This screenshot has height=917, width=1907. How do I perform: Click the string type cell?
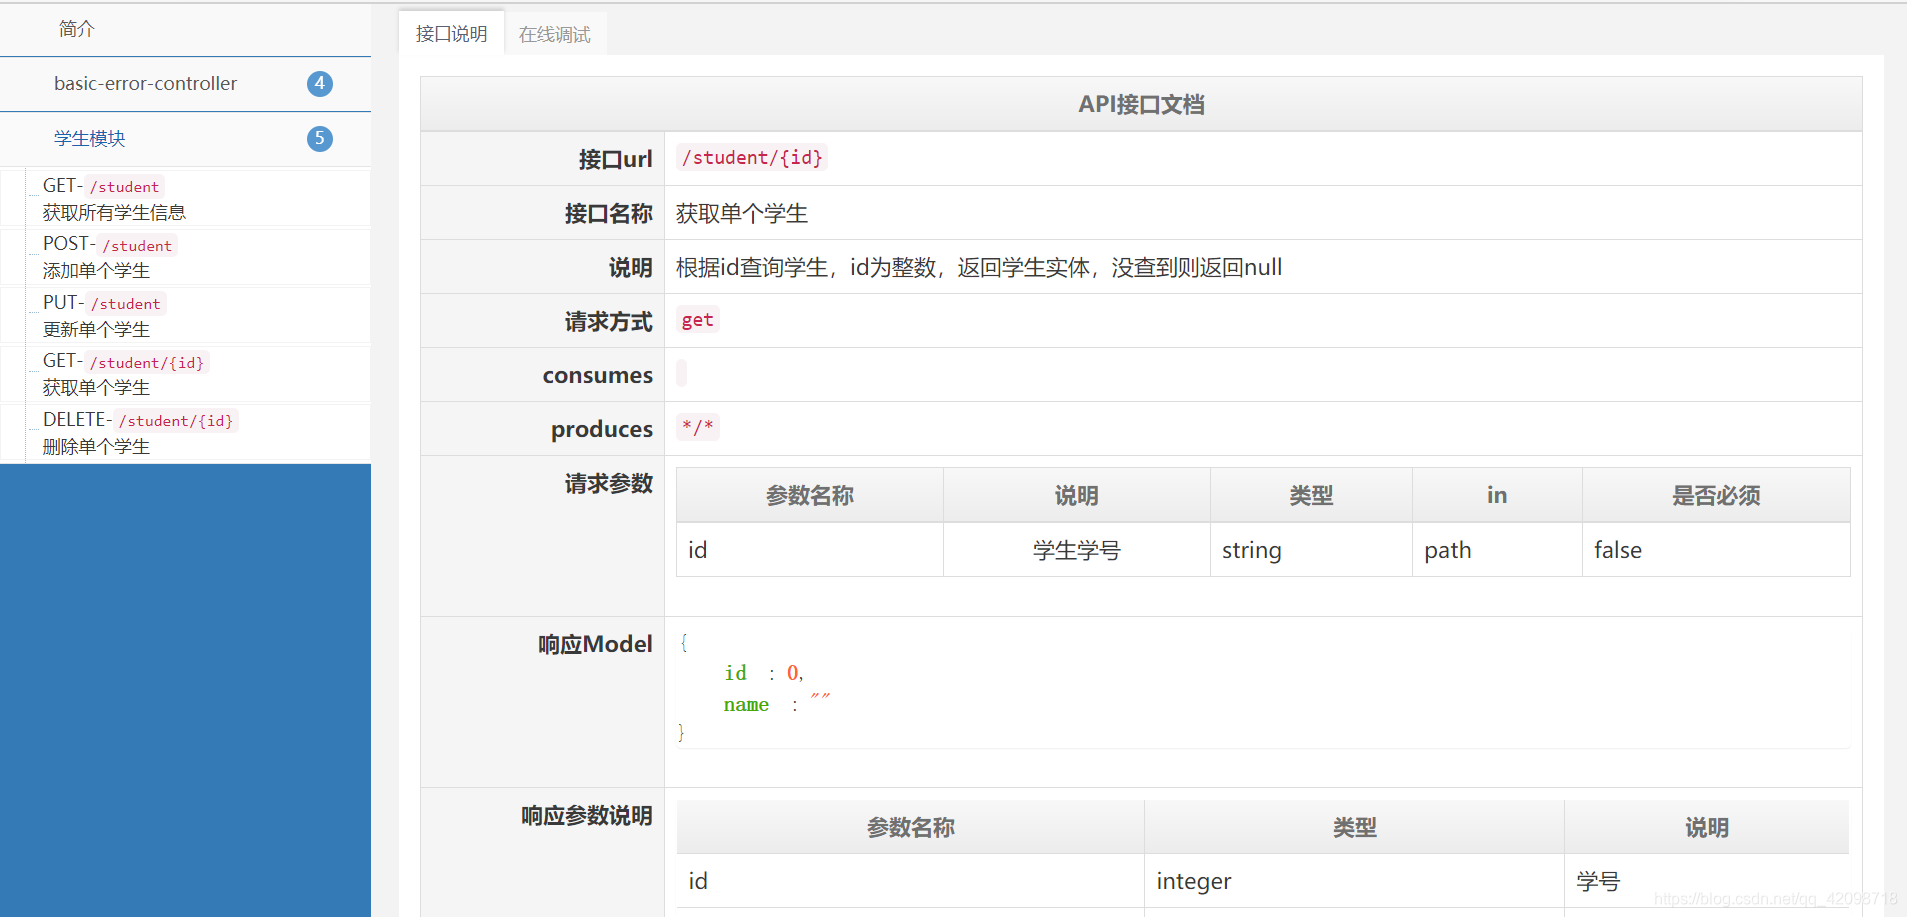[x=1311, y=550]
